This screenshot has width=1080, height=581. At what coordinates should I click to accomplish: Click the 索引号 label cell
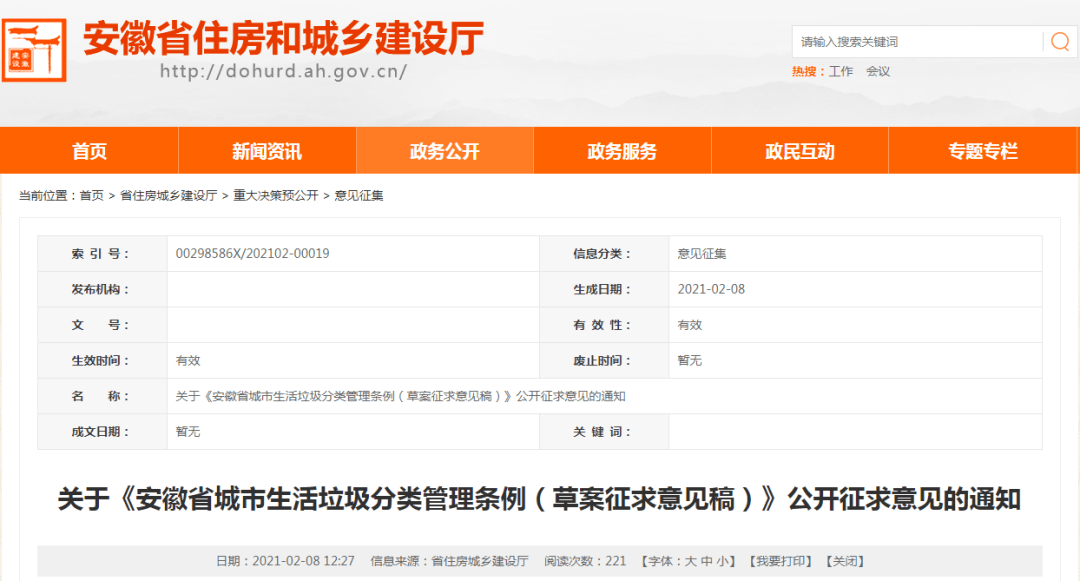coord(102,253)
